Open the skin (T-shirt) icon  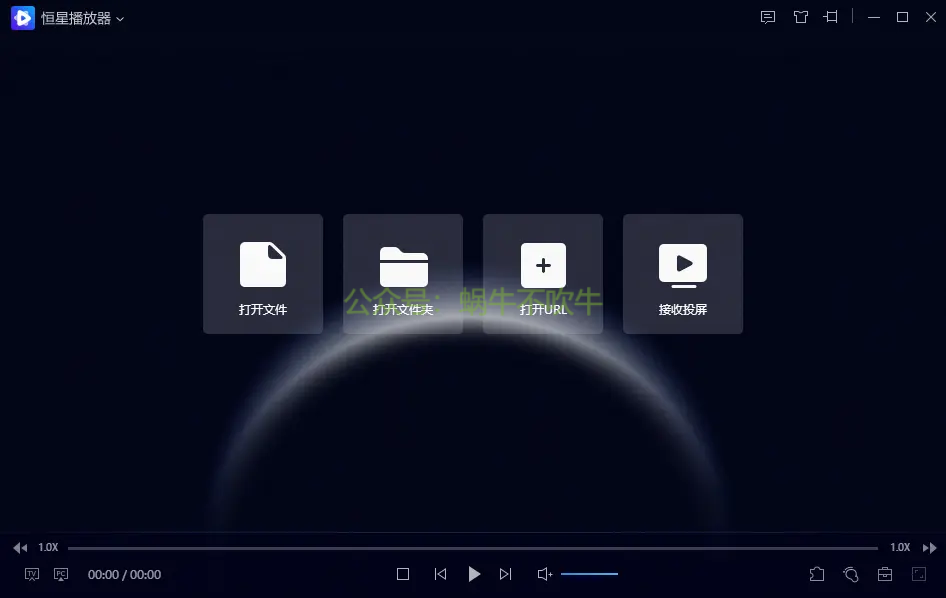(x=800, y=17)
